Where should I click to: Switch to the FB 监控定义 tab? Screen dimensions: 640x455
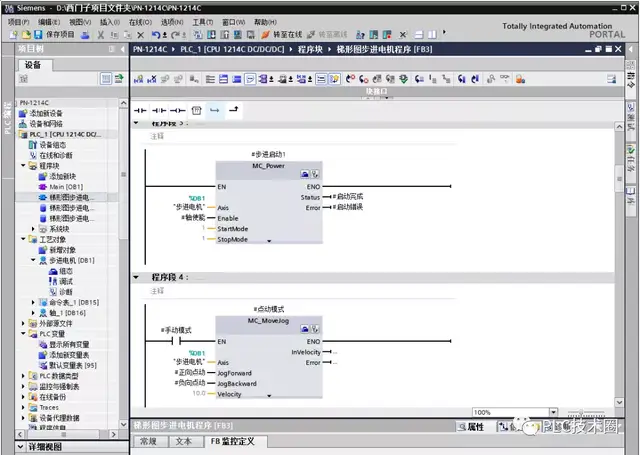[231, 441]
